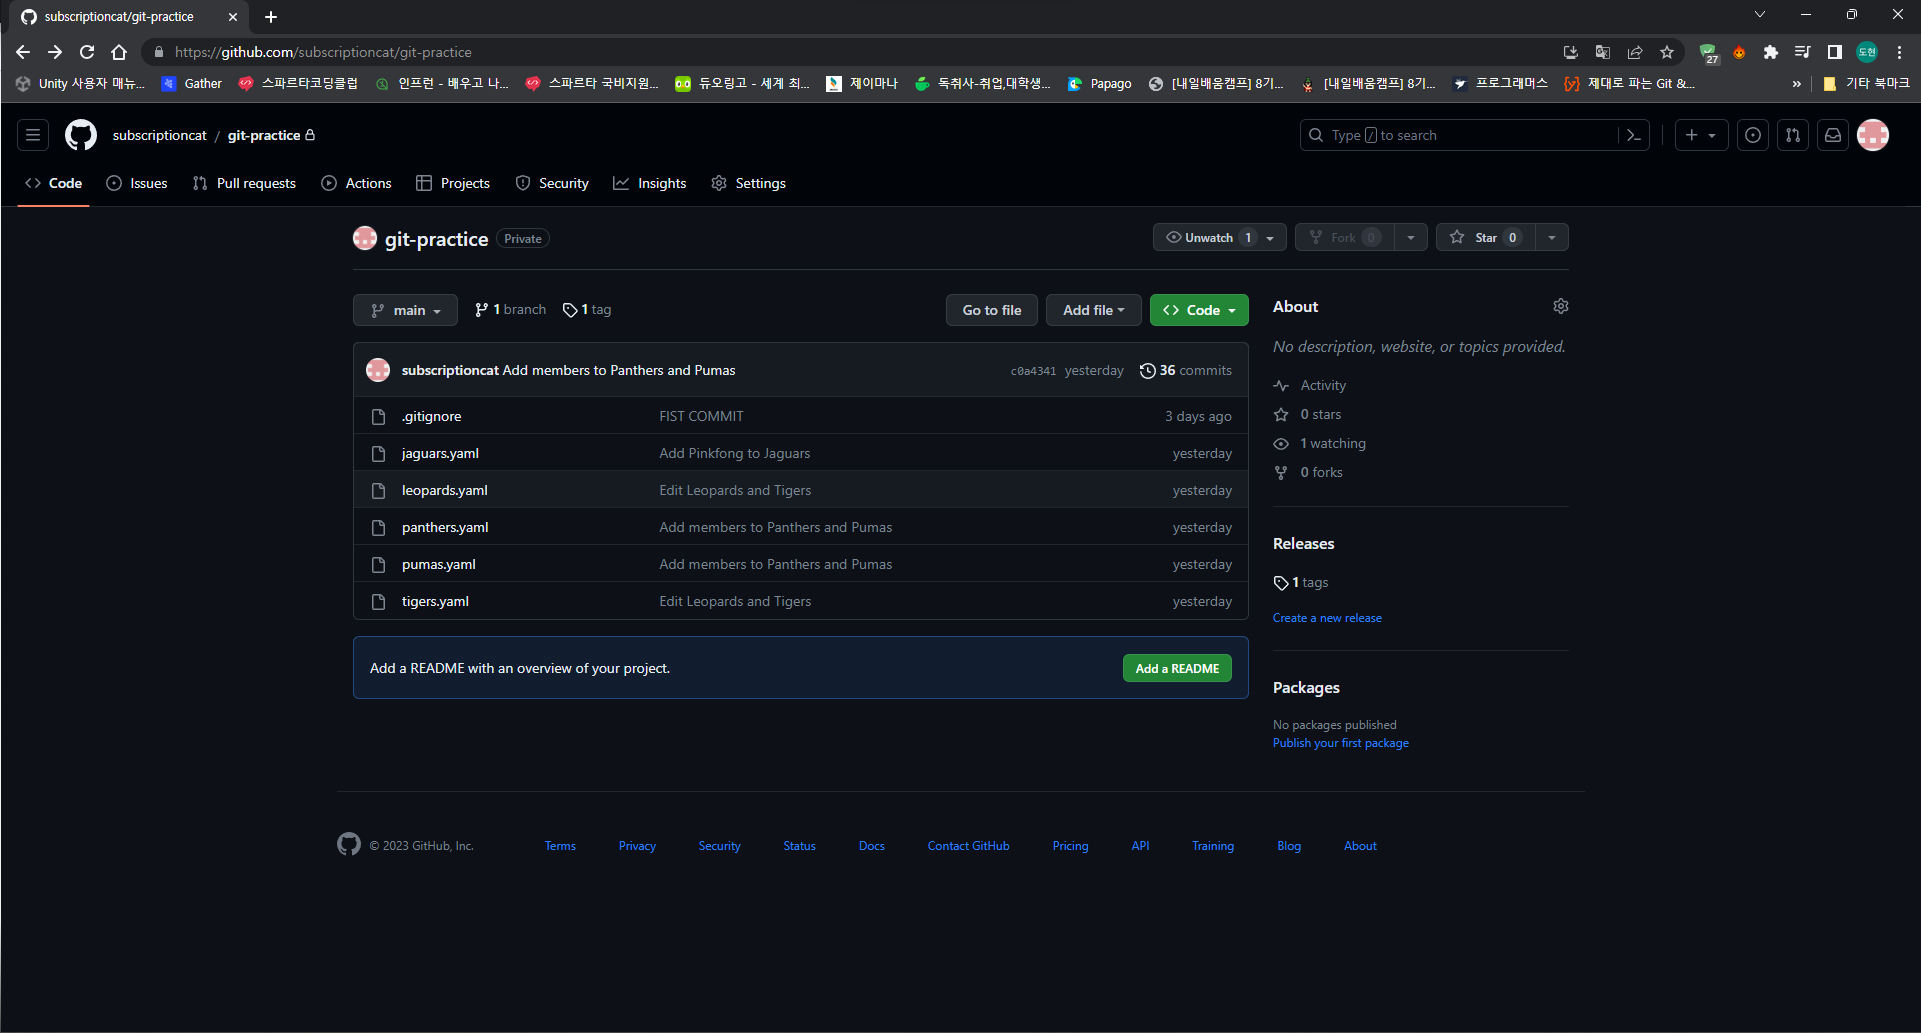Open the user avatar menu
This screenshot has height=1033, width=1921.
click(x=1873, y=135)
